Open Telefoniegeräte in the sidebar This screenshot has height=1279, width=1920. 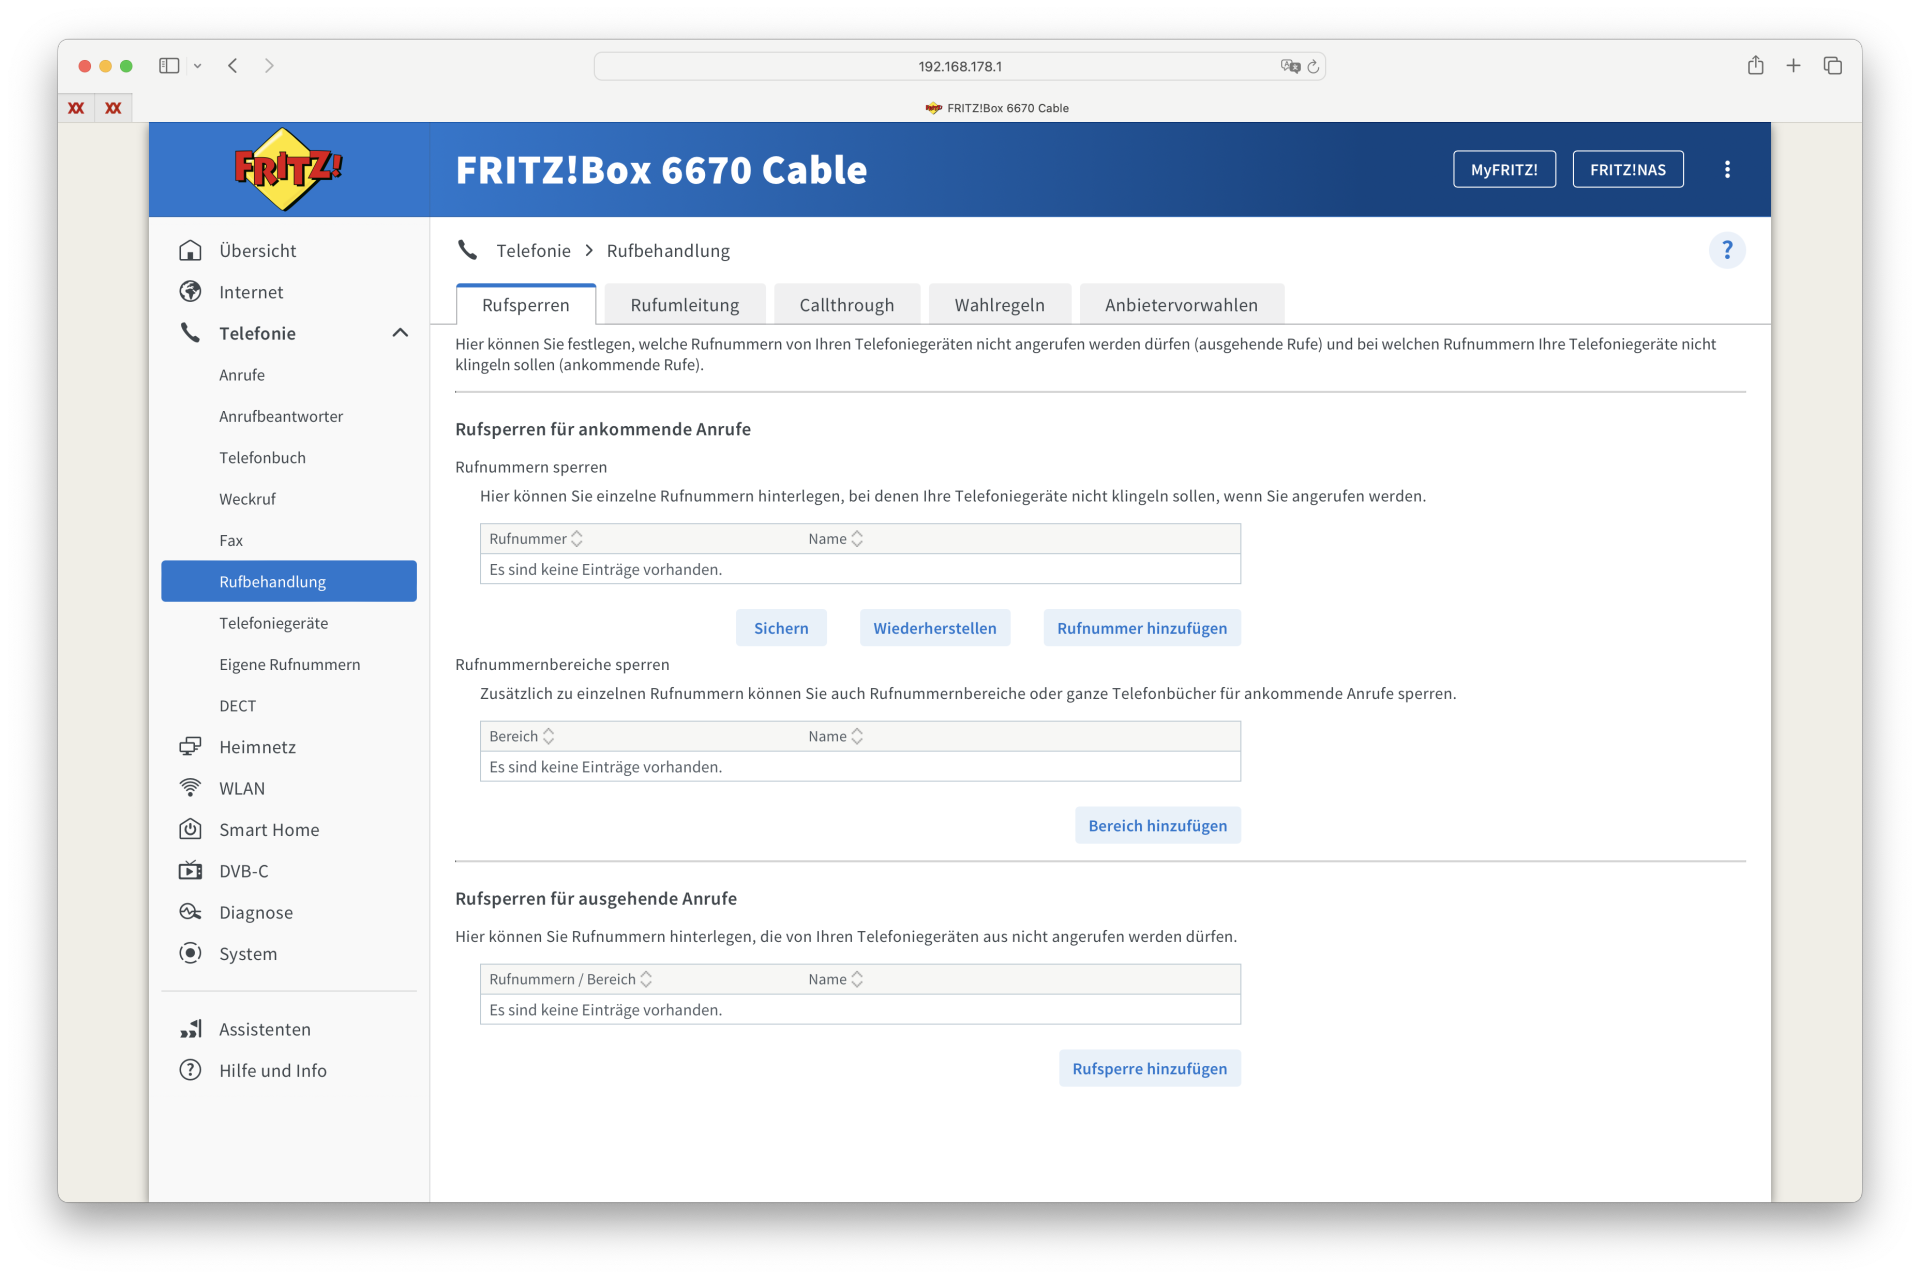274,623
